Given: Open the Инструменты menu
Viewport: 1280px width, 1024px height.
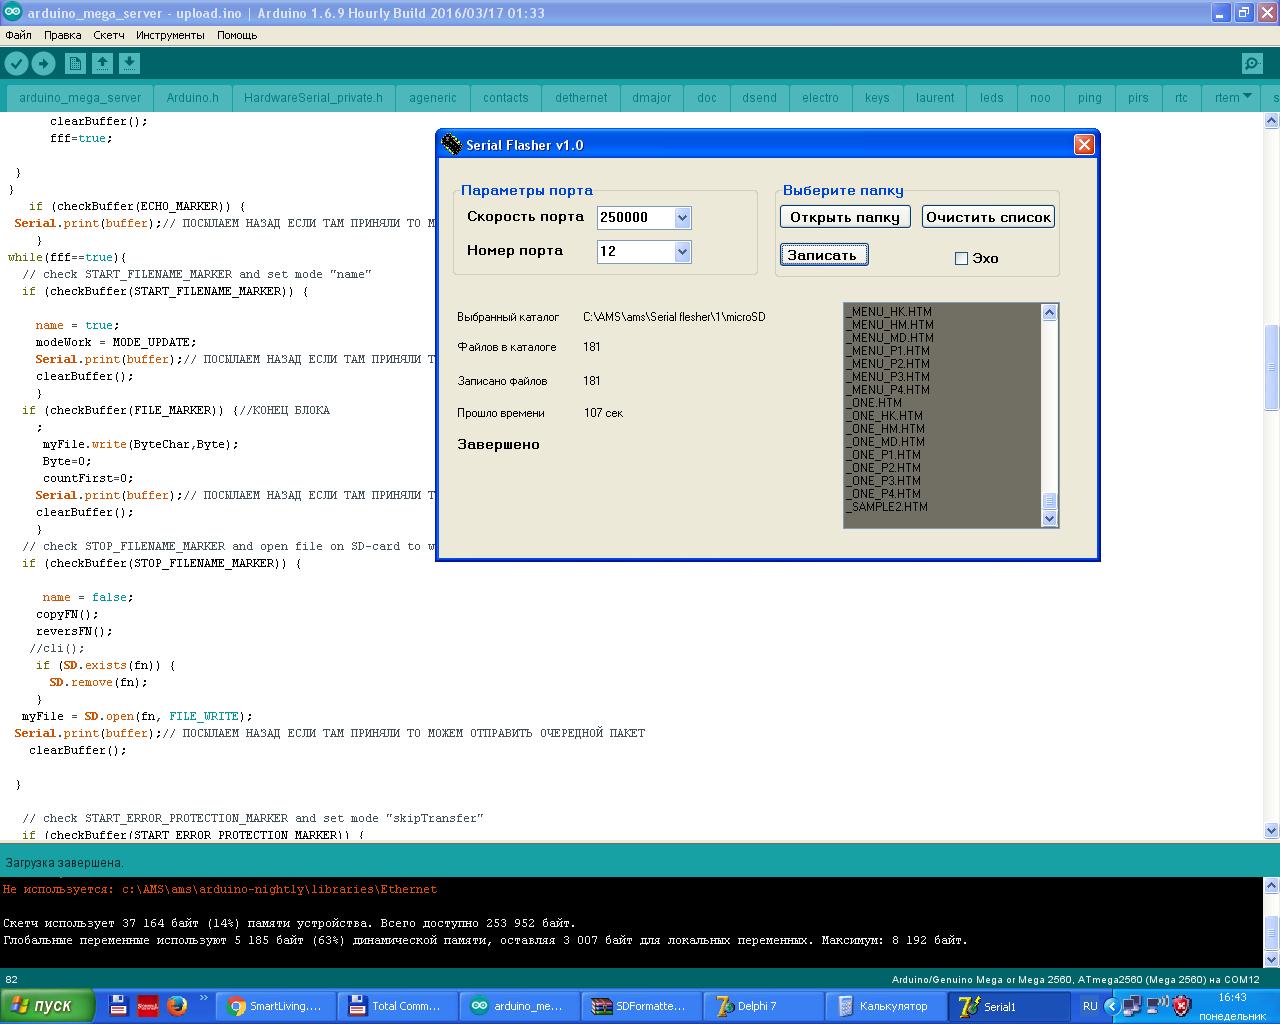Looking at the screenshot, I should tap(170, 35).
